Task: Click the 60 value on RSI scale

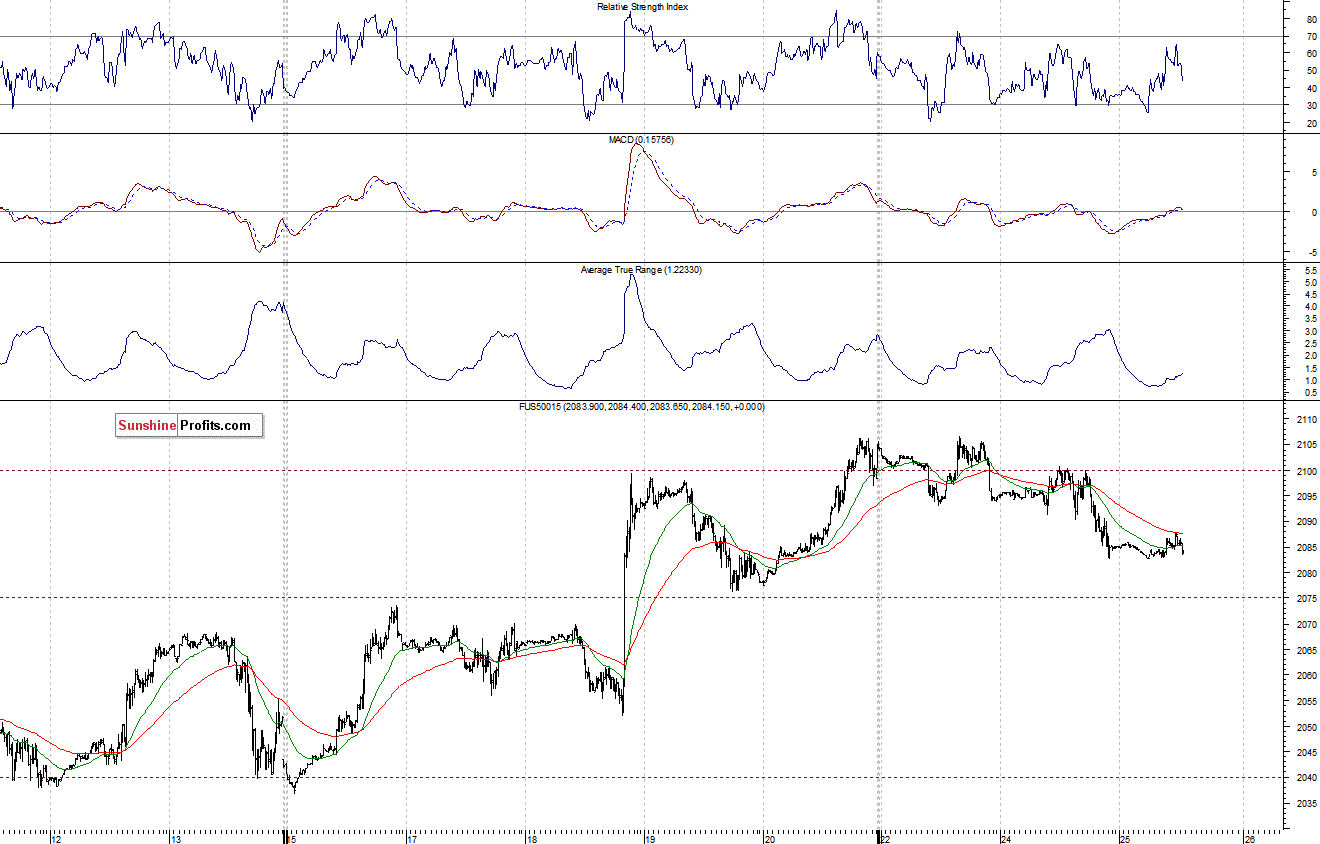Action: (x=1311, y=54)
